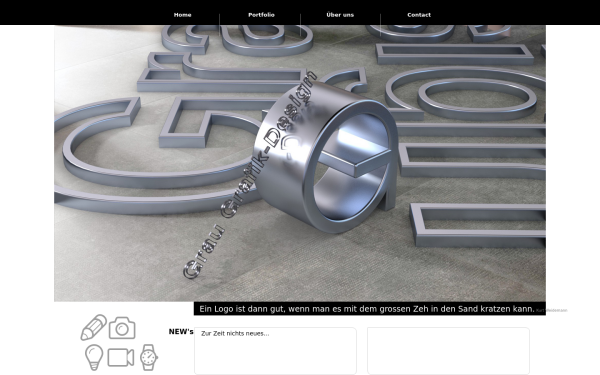Click the empty second news box
The height and width of the screenshot is (375, 600).
coord(448,351)
